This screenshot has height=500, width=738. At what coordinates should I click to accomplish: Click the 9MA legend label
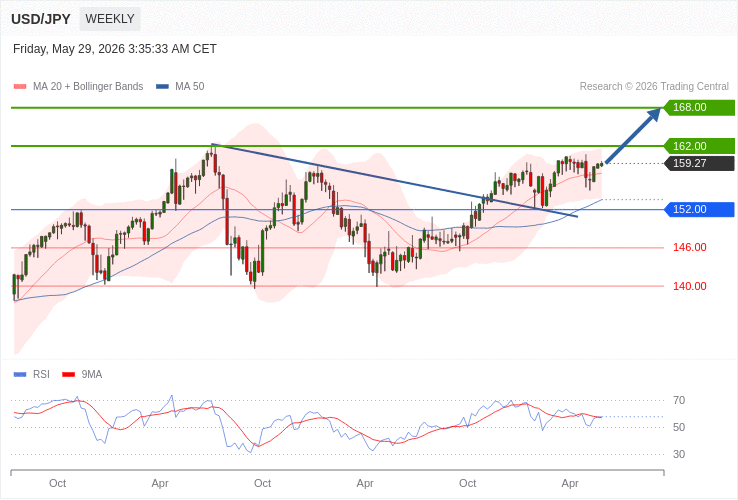pyautogui.click(x=92, y=374)
